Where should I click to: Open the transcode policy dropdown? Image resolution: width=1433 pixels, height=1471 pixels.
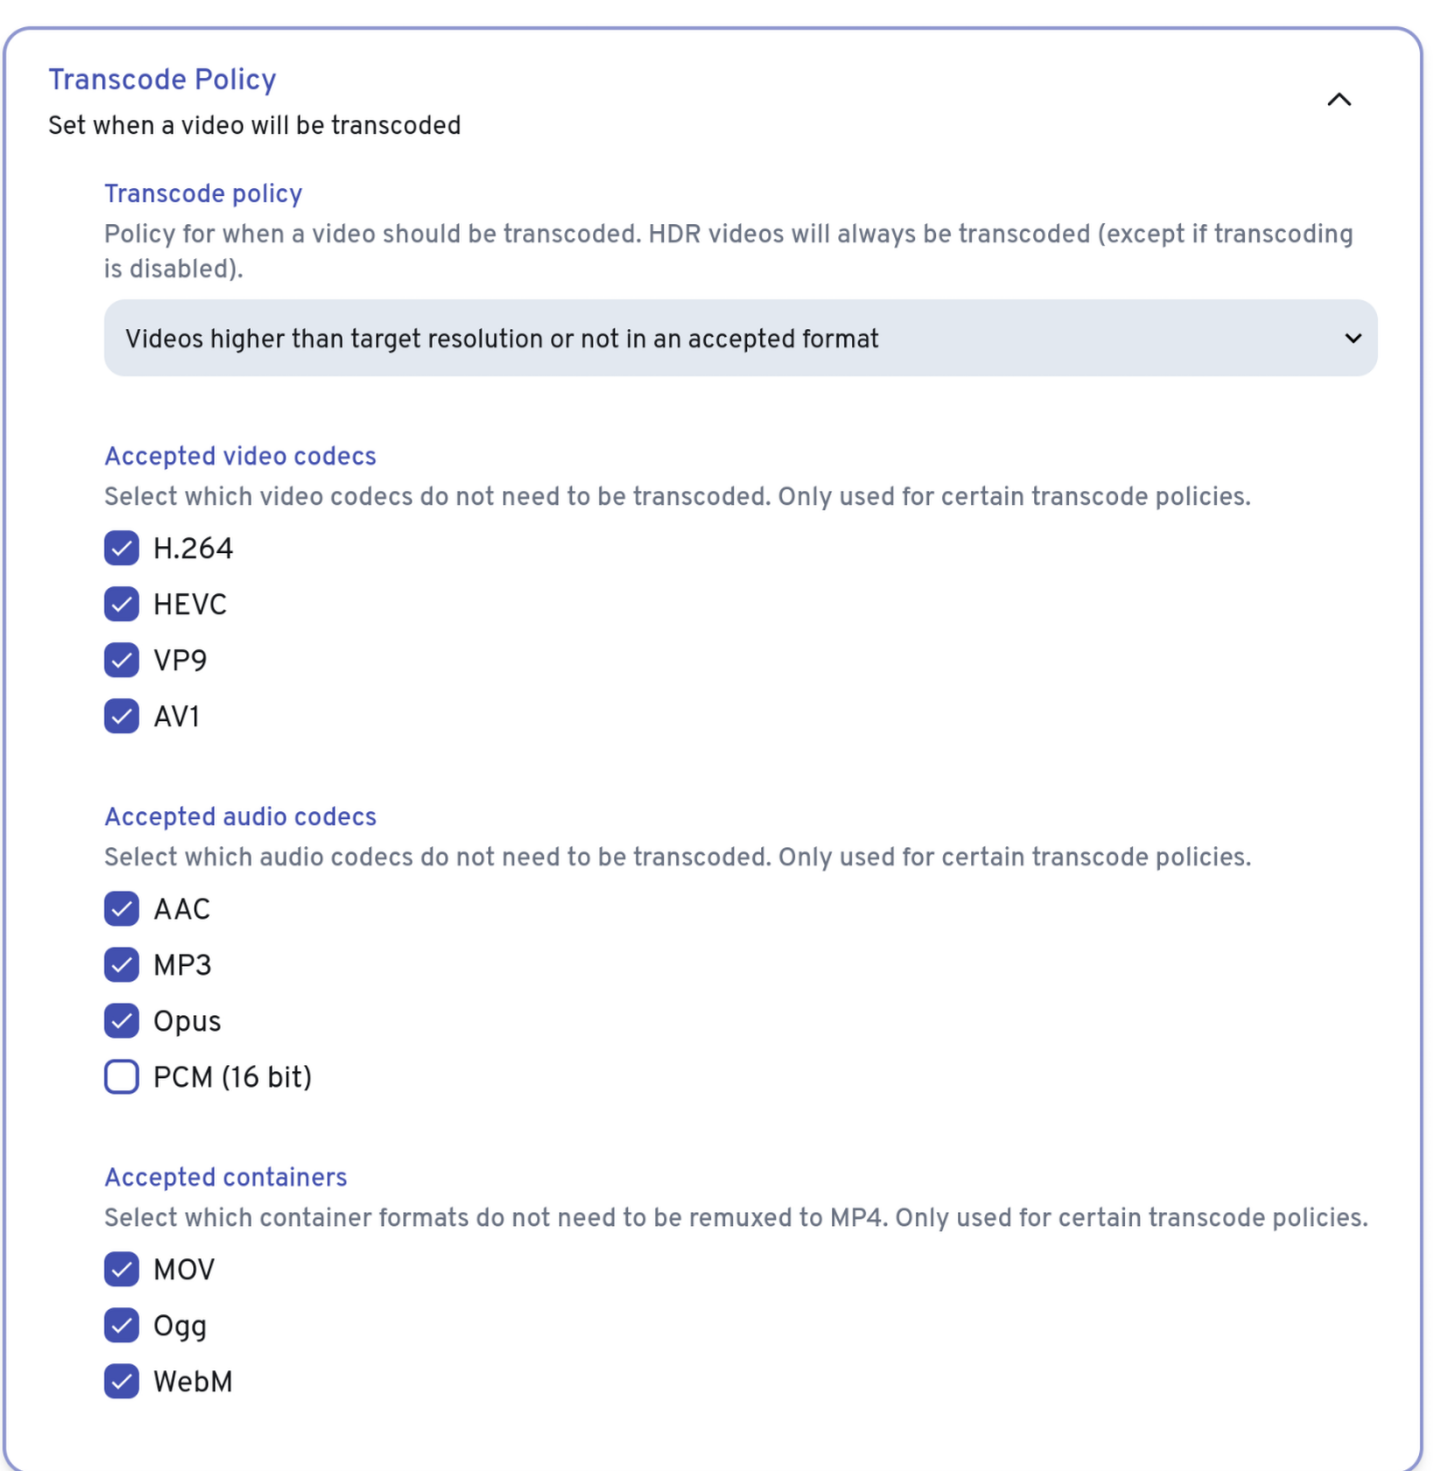pyautogui.click(x=740, y=338)
